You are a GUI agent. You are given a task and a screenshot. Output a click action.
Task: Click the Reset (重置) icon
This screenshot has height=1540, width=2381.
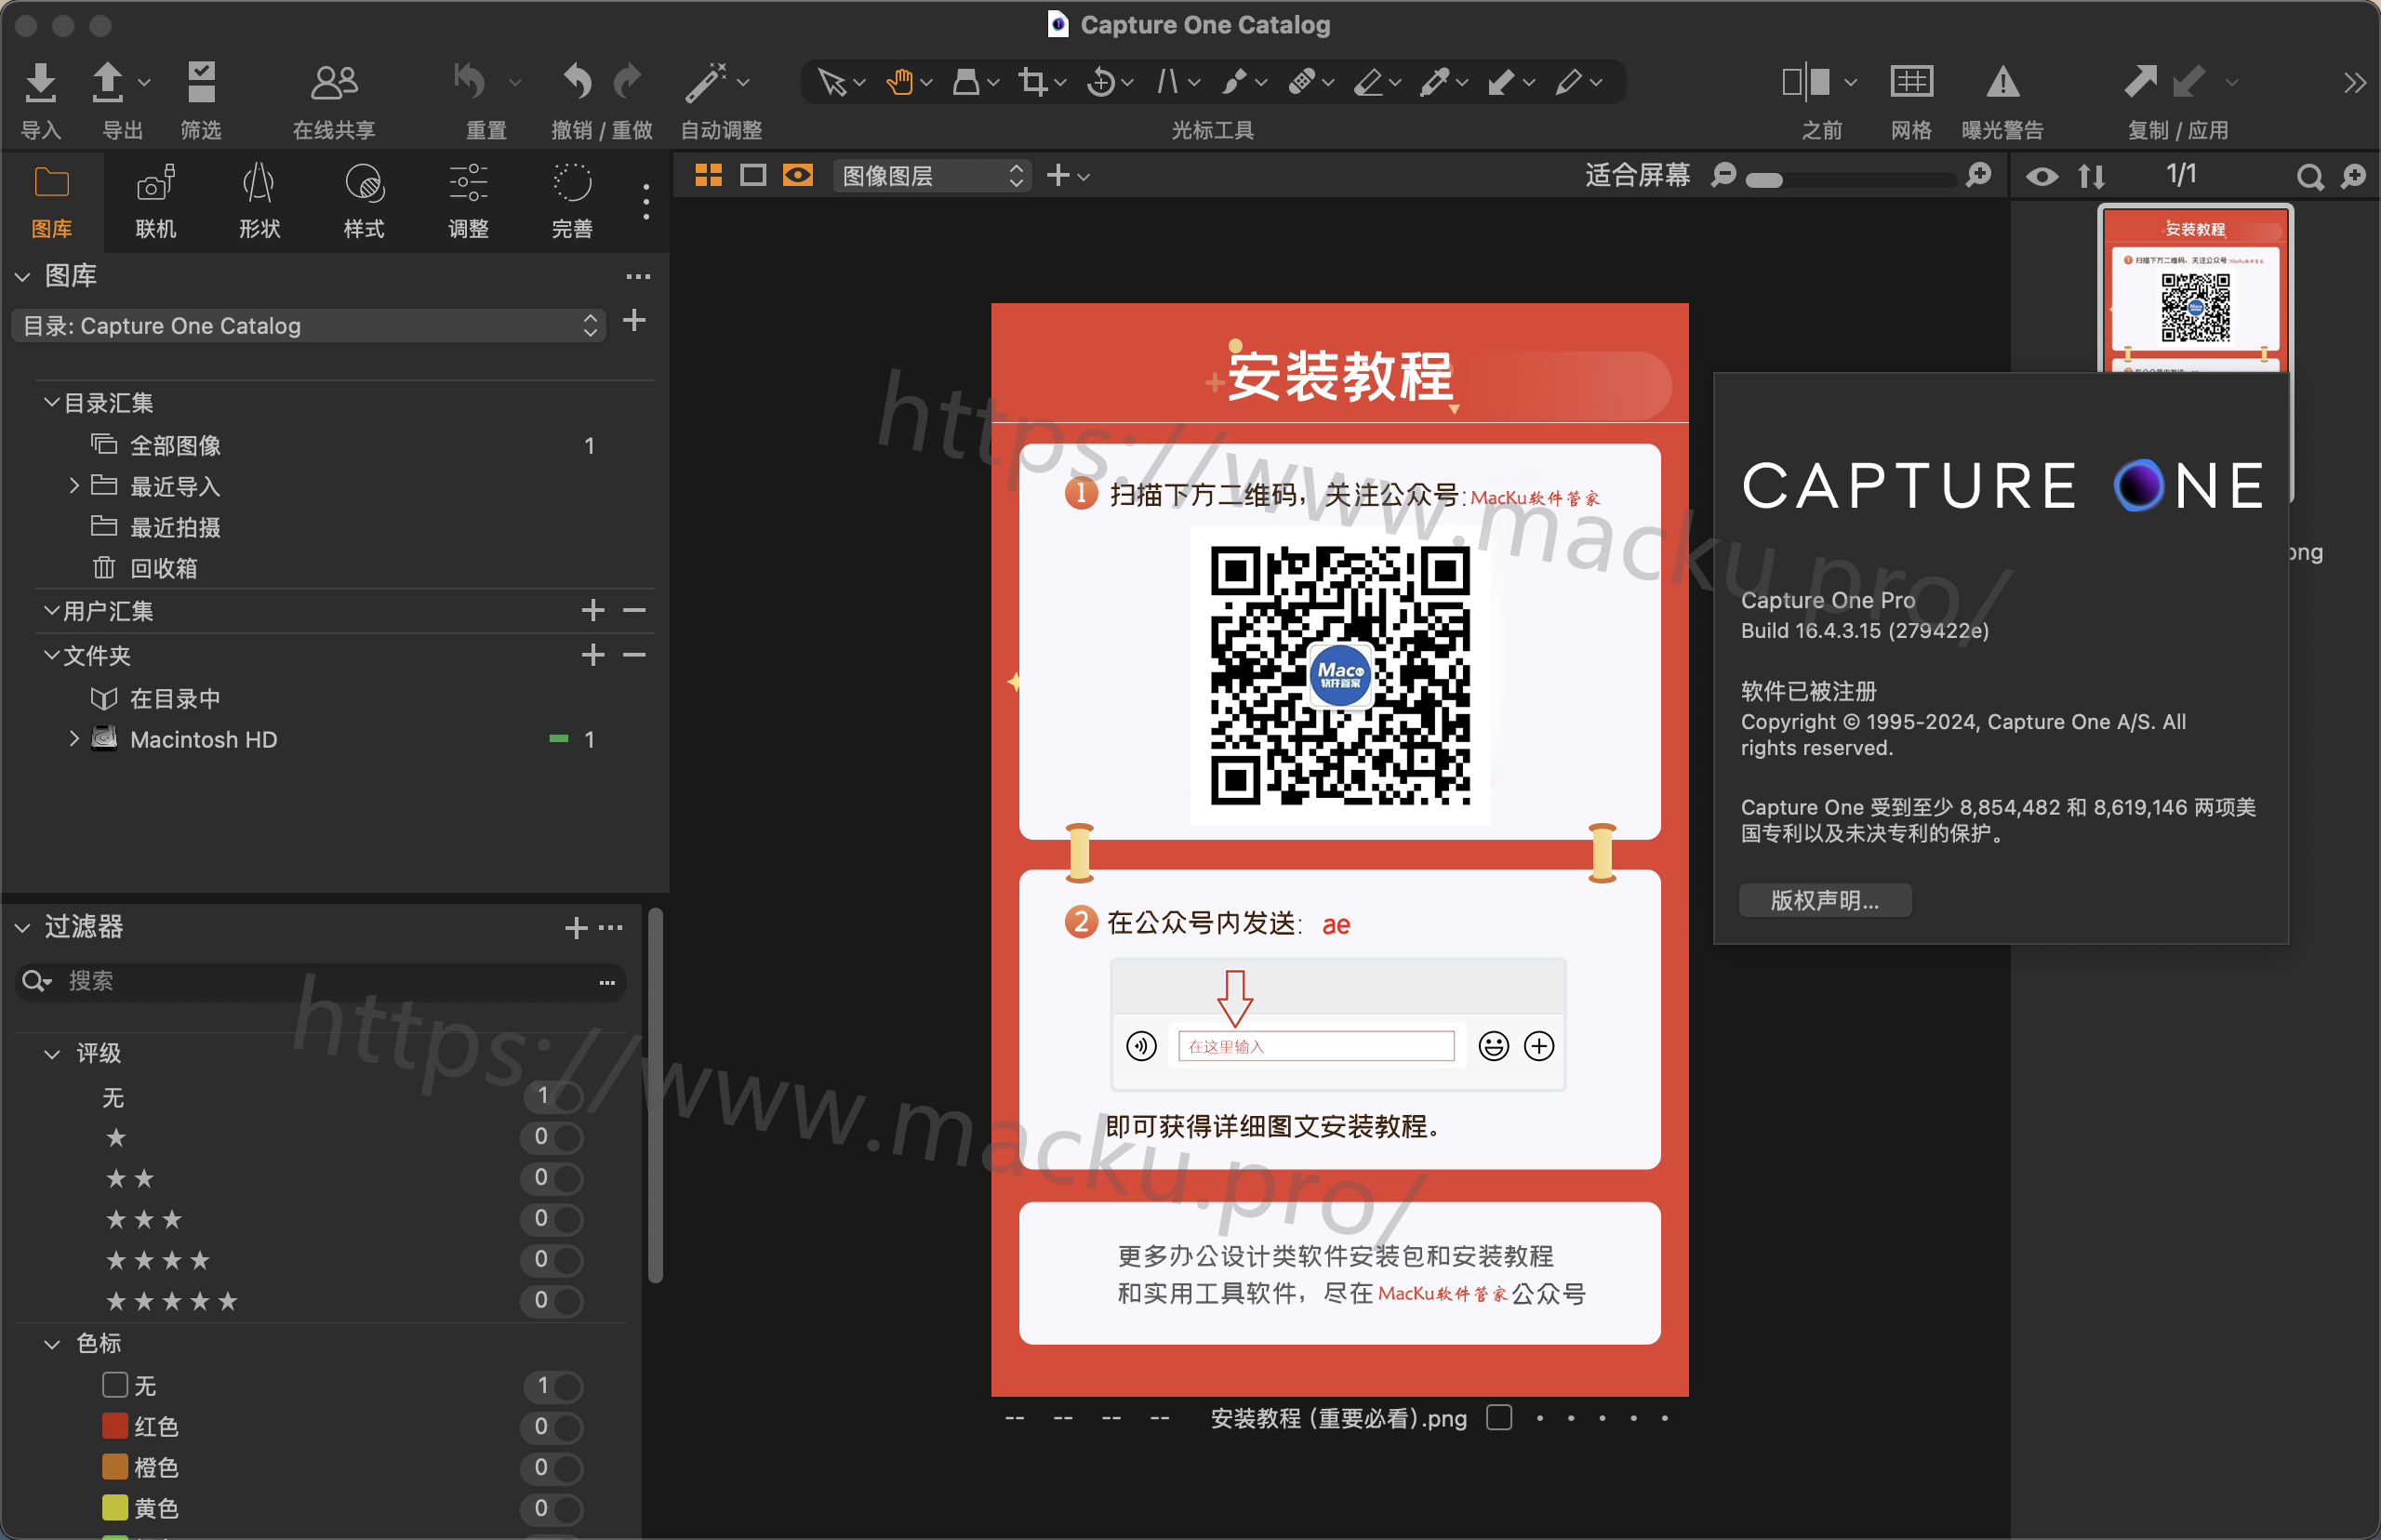pyautogui.click(x=470, y=81)
